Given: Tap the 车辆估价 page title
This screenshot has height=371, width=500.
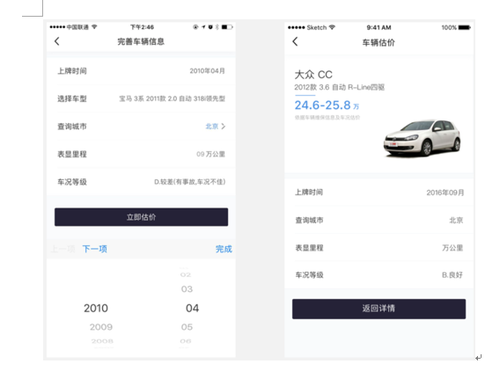Looking at the screenshot, I should pyautogui.click(x=379, y=43).
